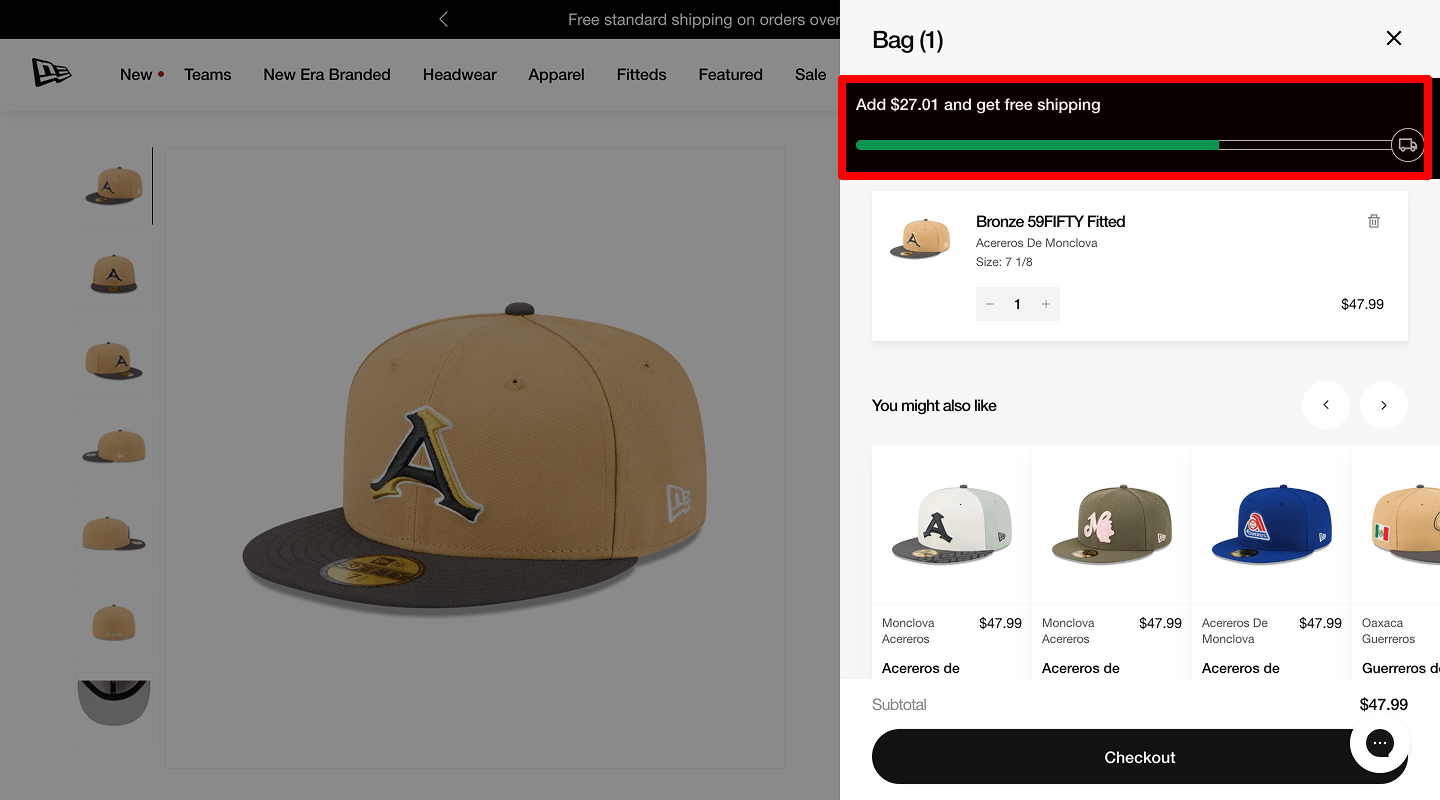
Task: Select the blue Acereros cap recommendation
Action: pyautogui.click(x=1271, y=526)
